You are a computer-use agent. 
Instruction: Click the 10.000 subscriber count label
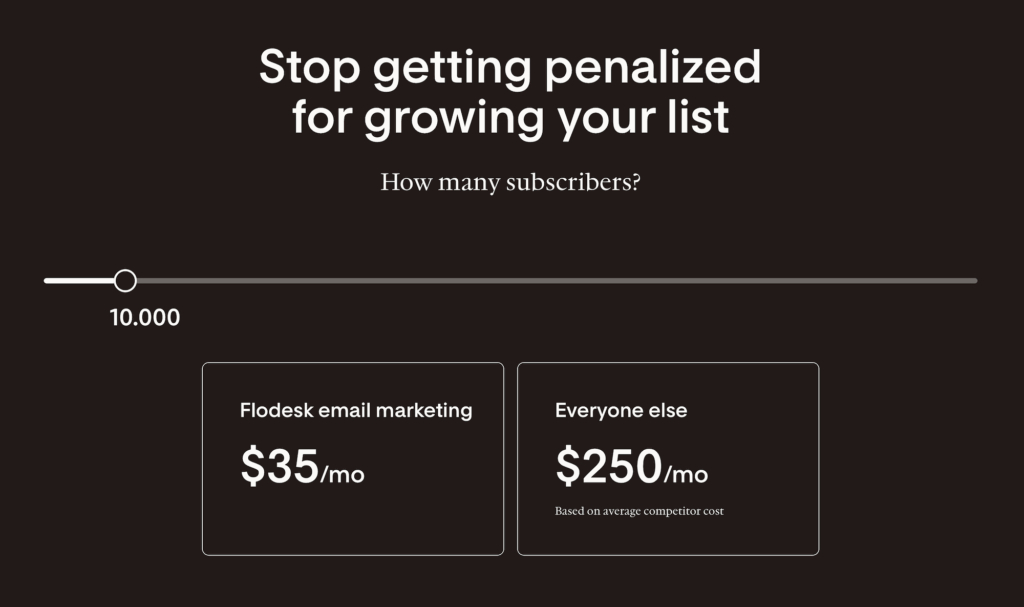click(145, 318)
